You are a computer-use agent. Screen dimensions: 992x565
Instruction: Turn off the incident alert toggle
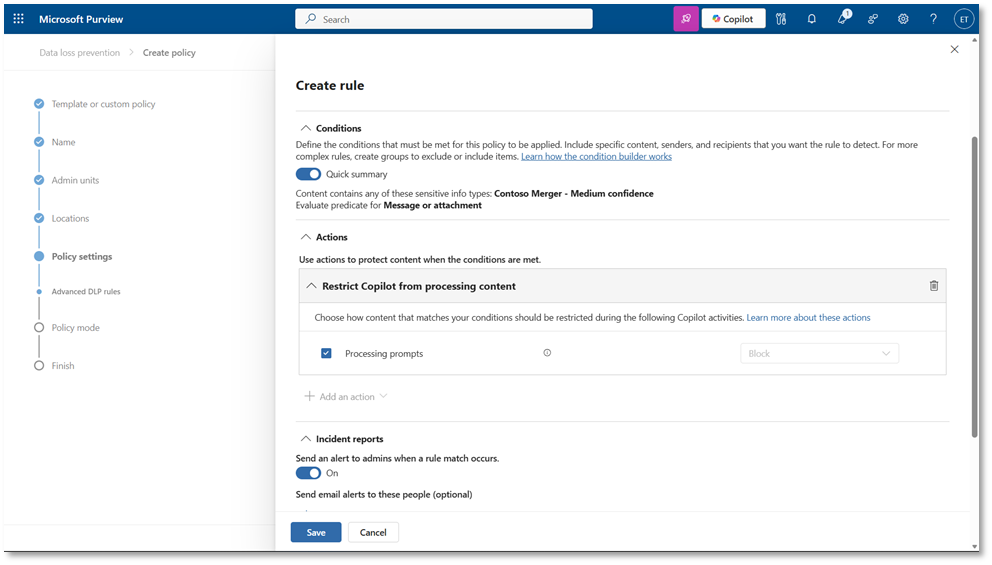tap(308, 473)
